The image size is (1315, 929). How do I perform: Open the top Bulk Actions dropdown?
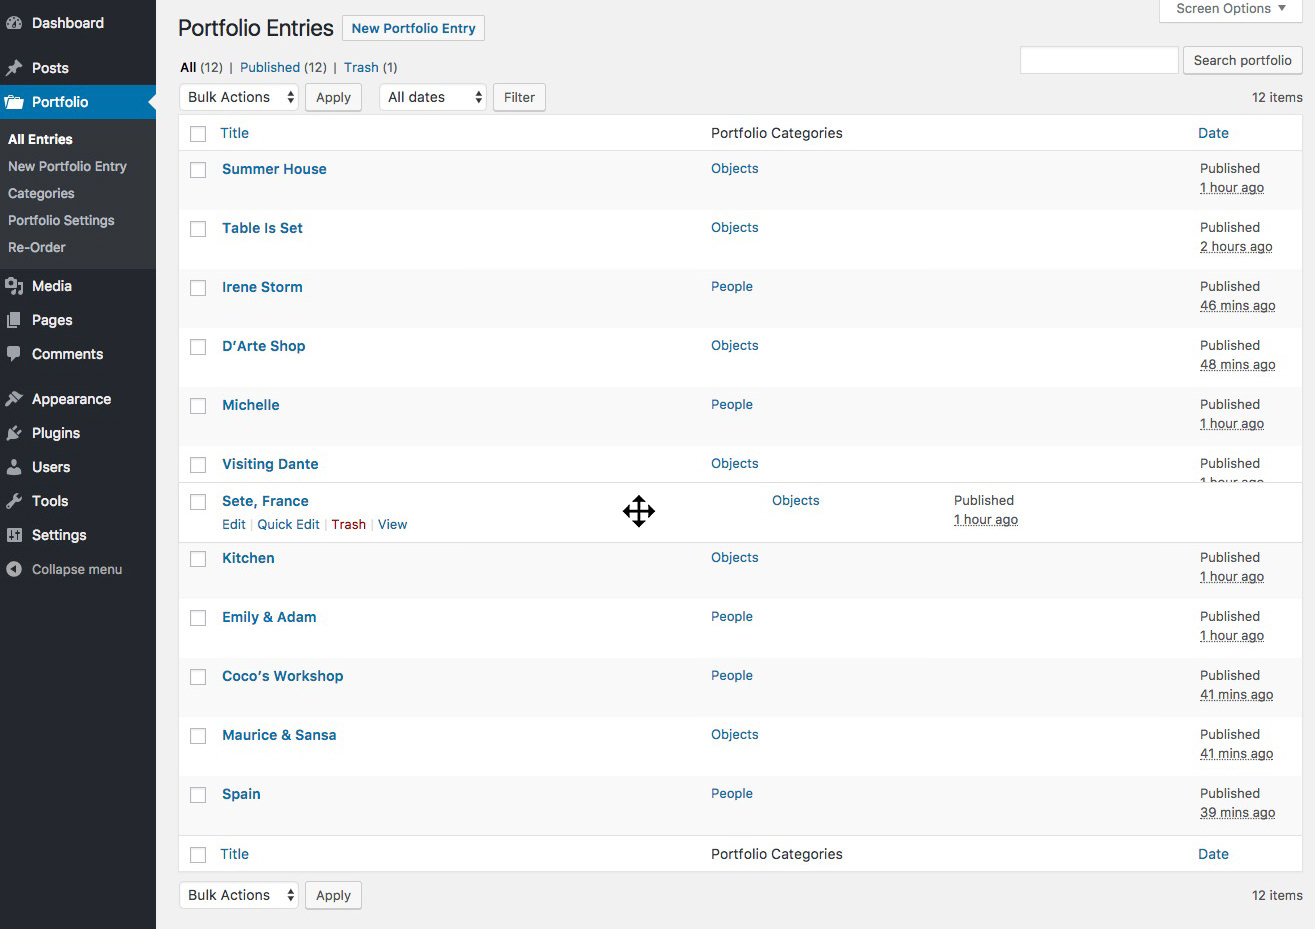[x=239, y=97]
